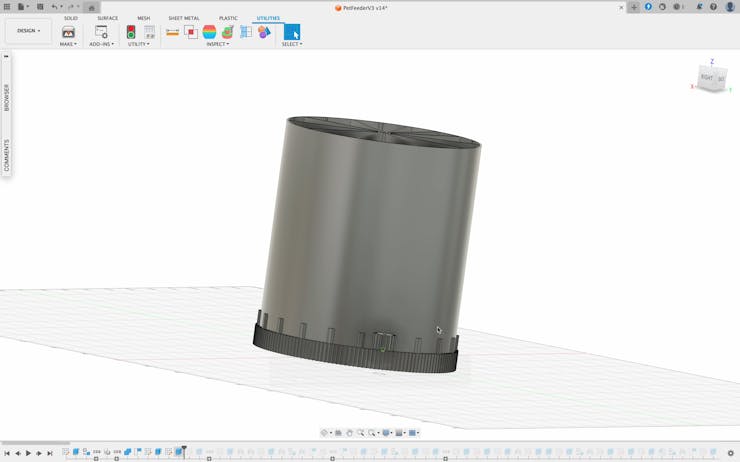Step timeline back one feature

(17, 453)
